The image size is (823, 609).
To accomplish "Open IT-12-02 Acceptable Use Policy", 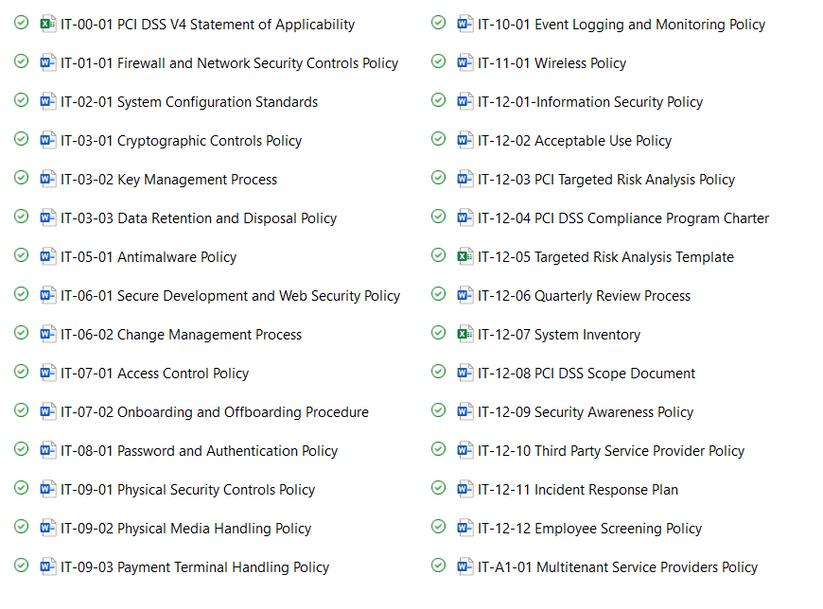I will point(574,141).
